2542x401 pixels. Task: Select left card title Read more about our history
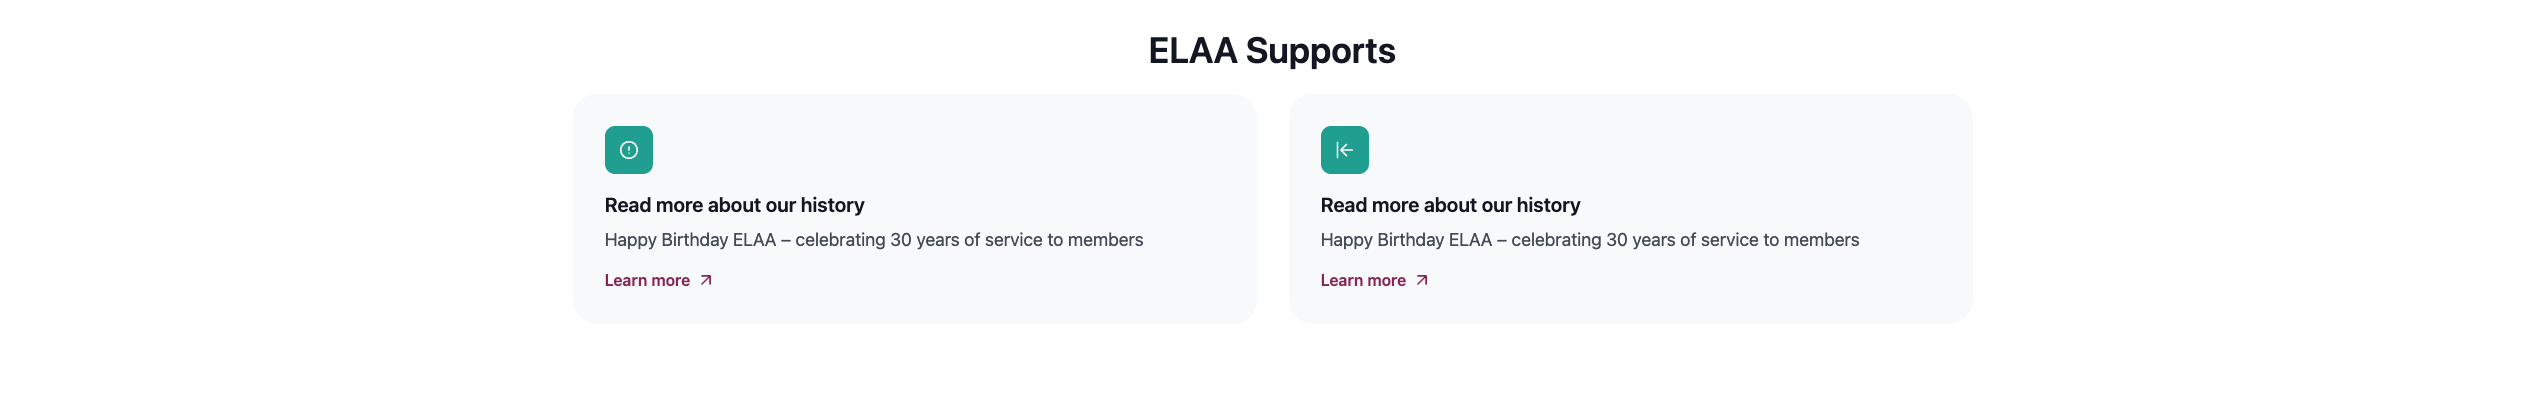click(x=734, y=205)
